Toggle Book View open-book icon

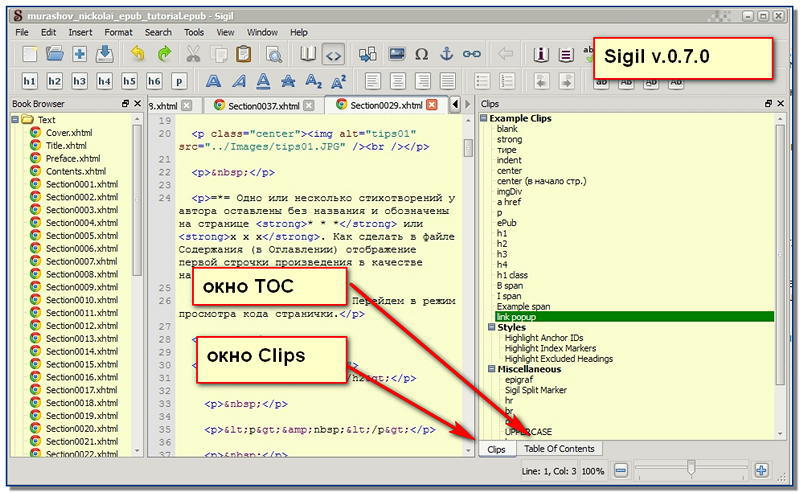point(308,54)
